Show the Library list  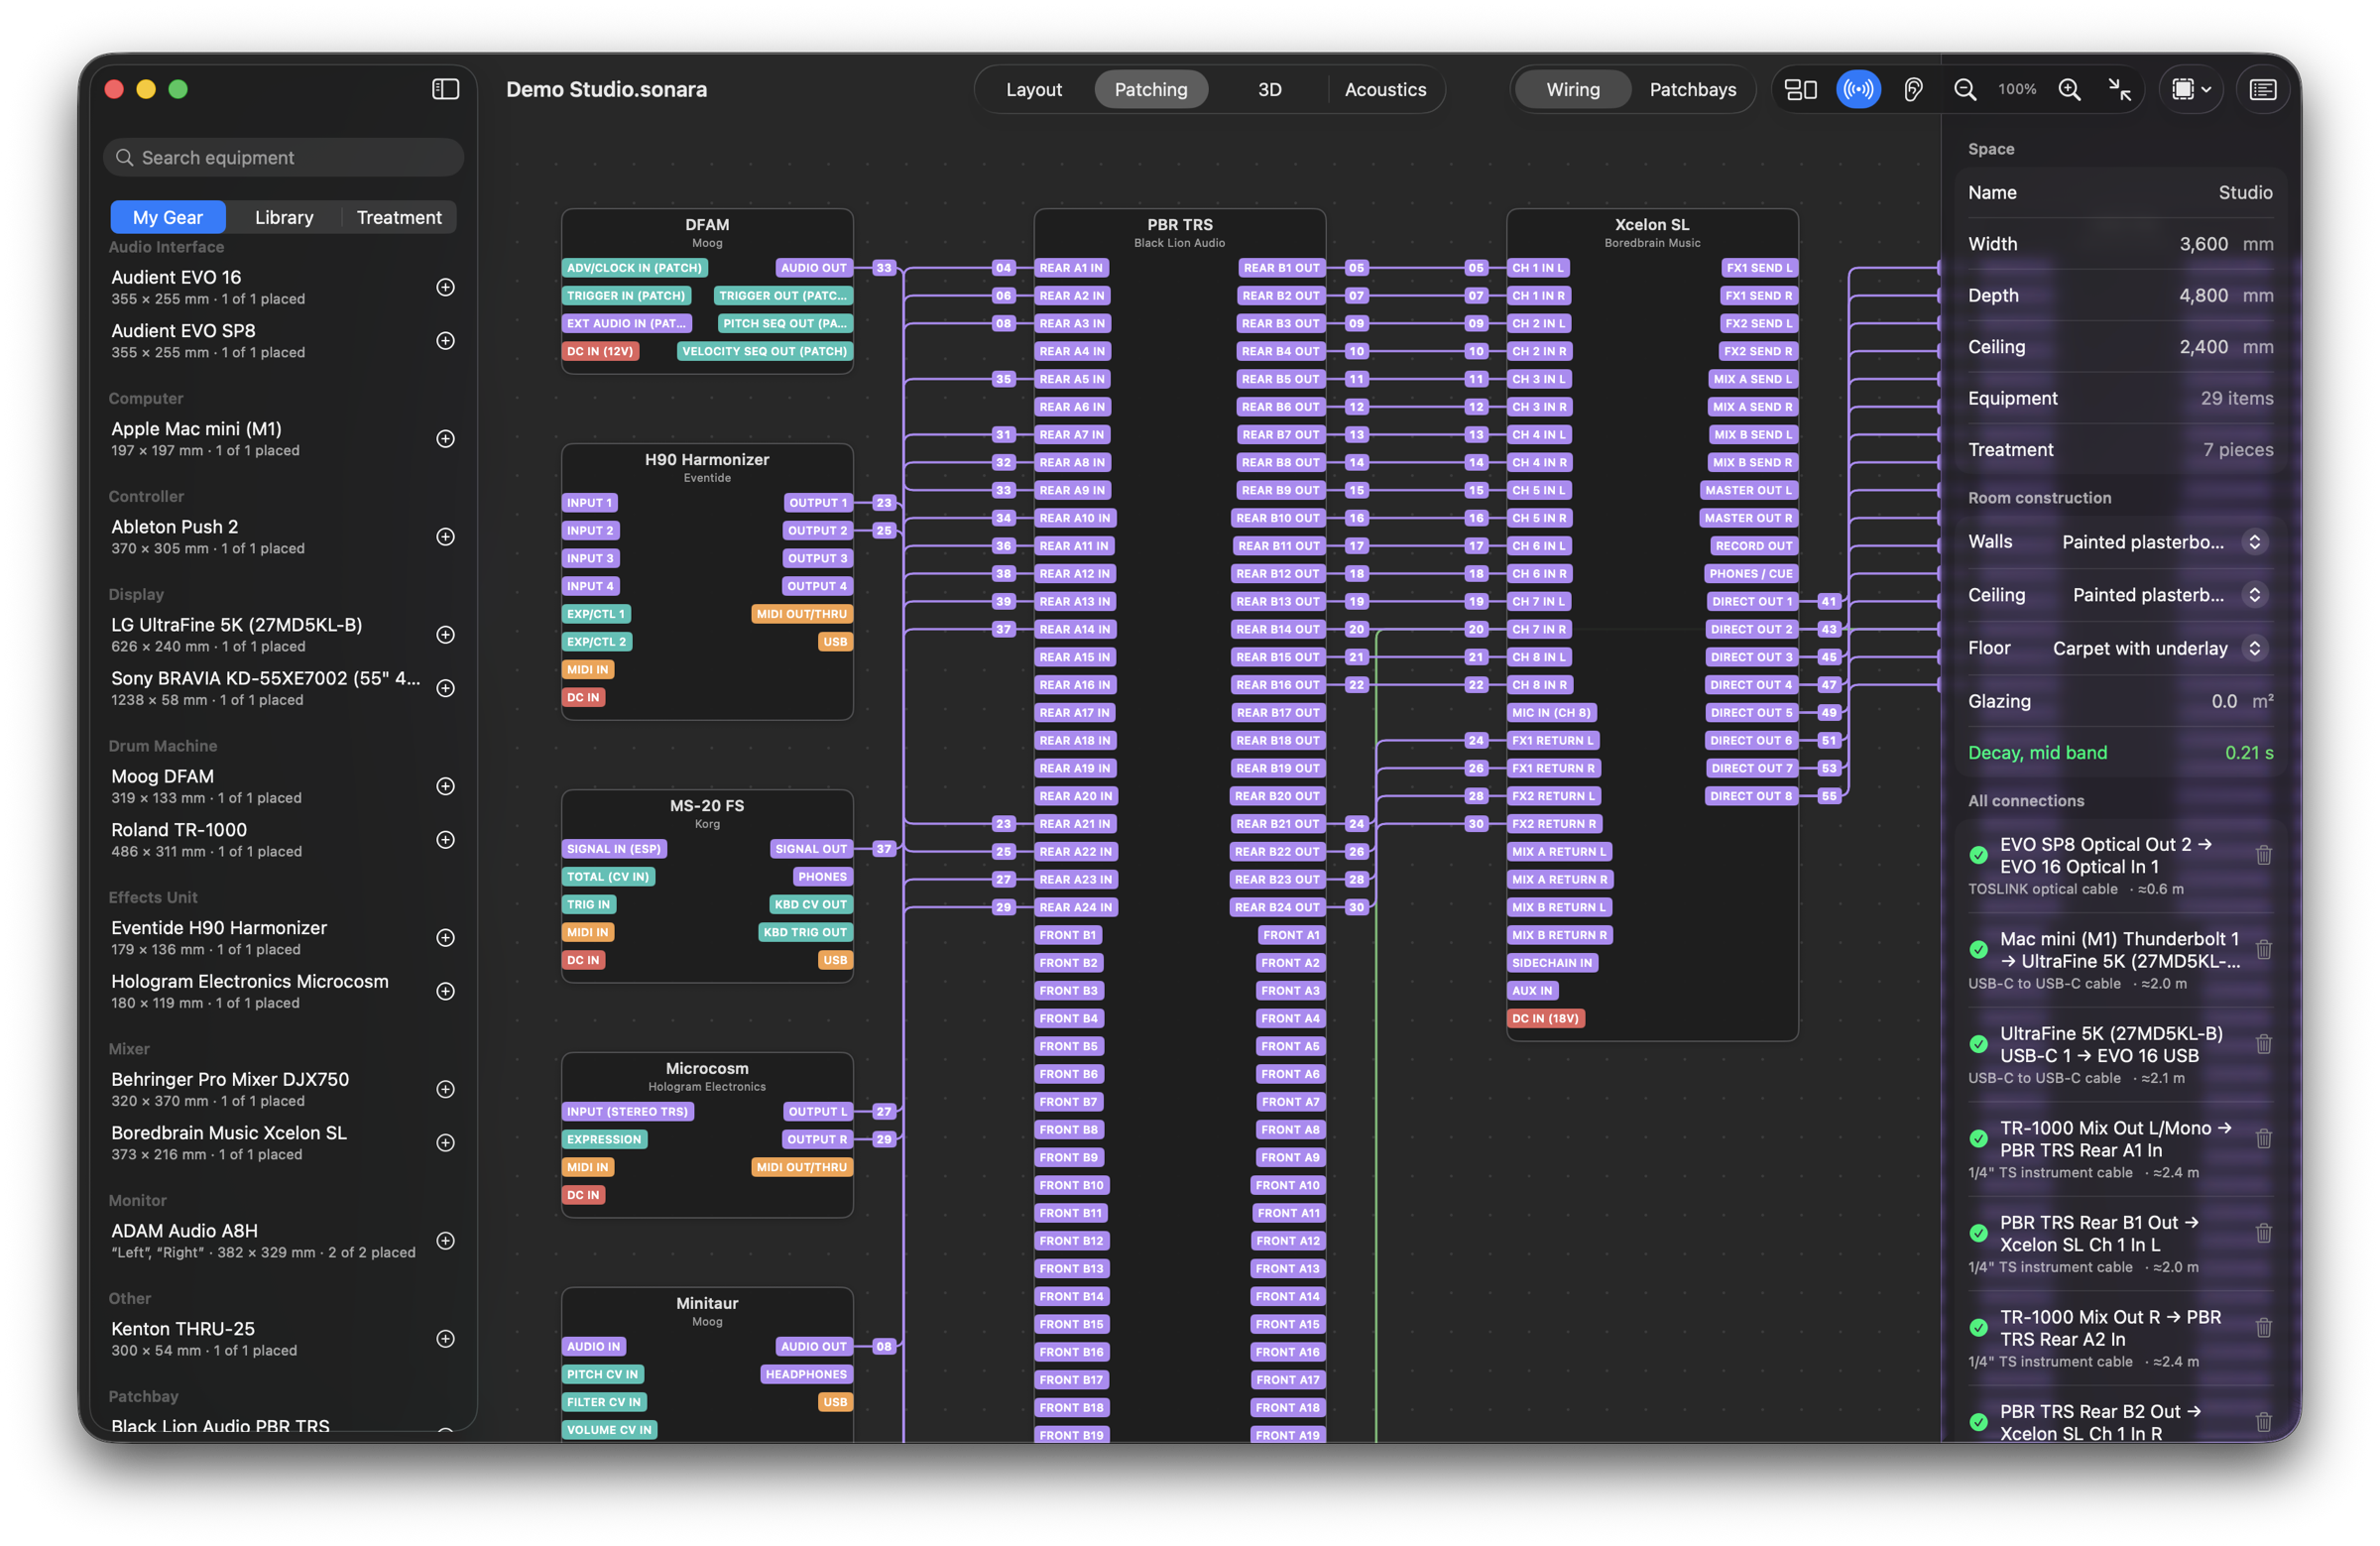pos(284,218)
